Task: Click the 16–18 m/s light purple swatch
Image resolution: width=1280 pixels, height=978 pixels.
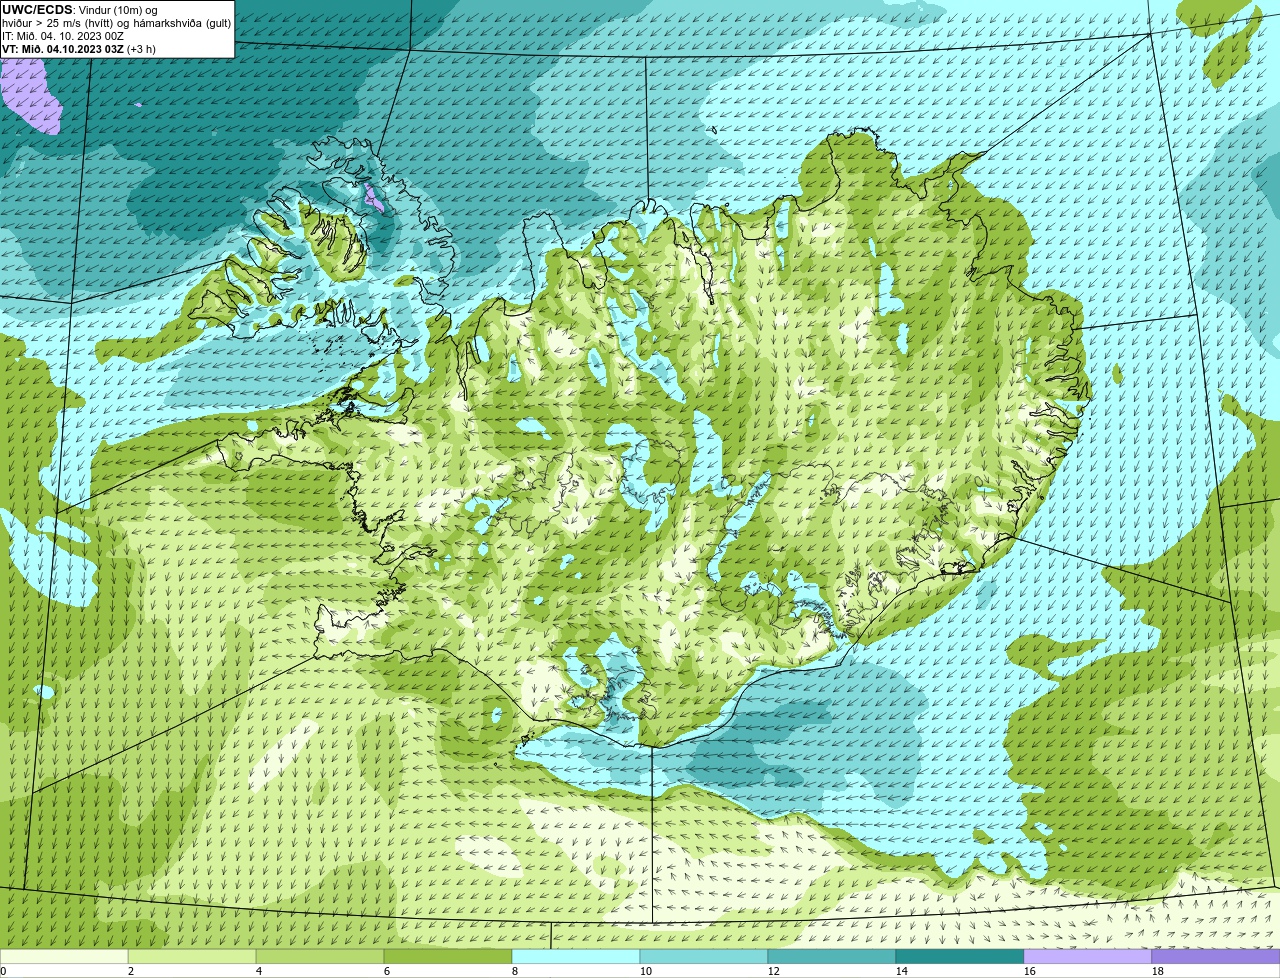Action: [1088, 956]
